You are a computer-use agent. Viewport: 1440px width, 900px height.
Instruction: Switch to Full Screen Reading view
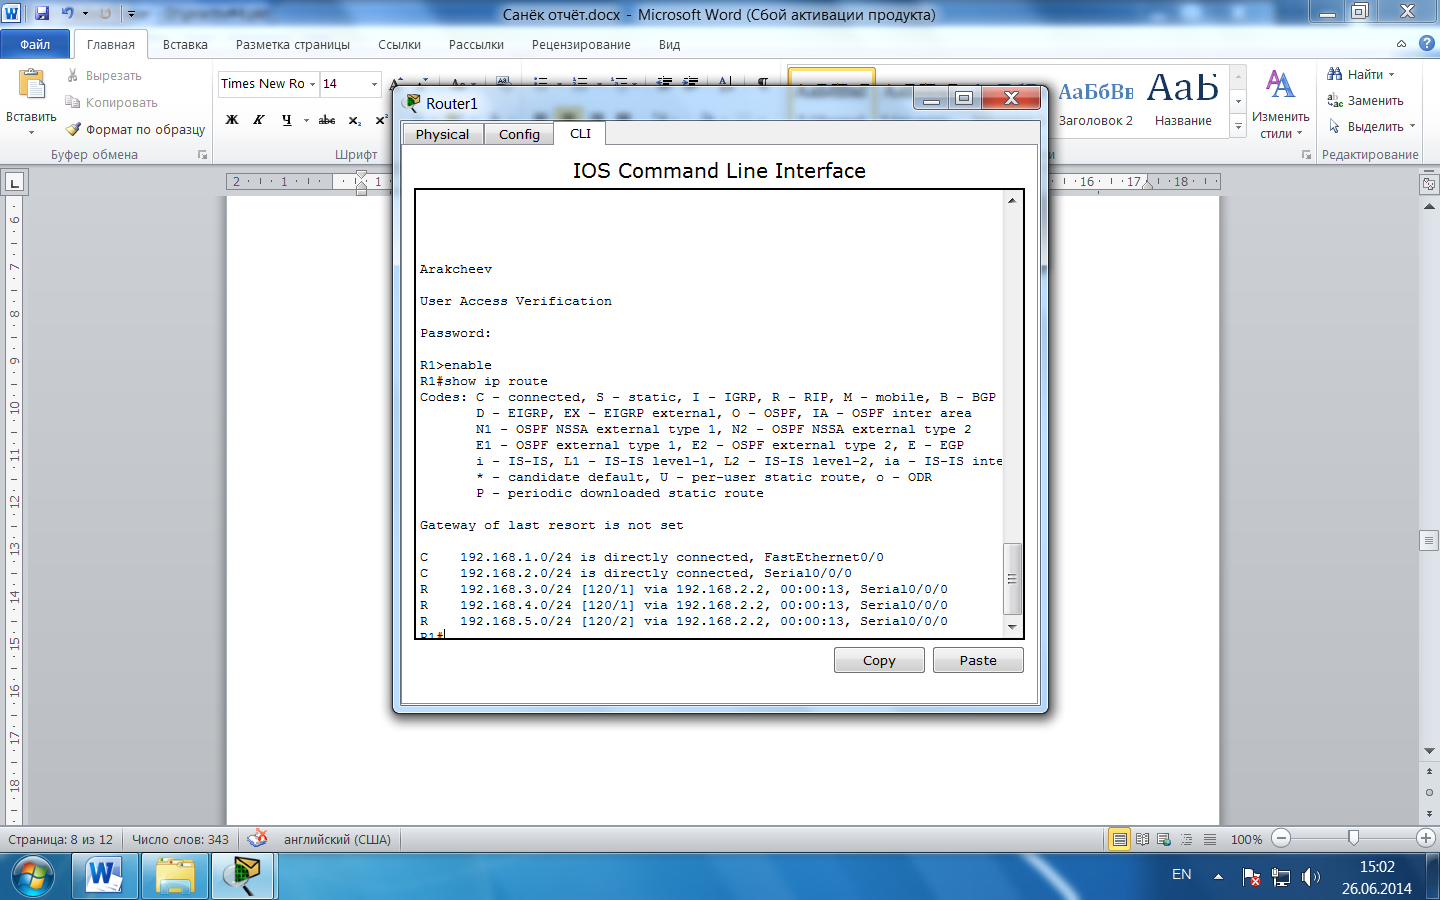click(1142, 839)
